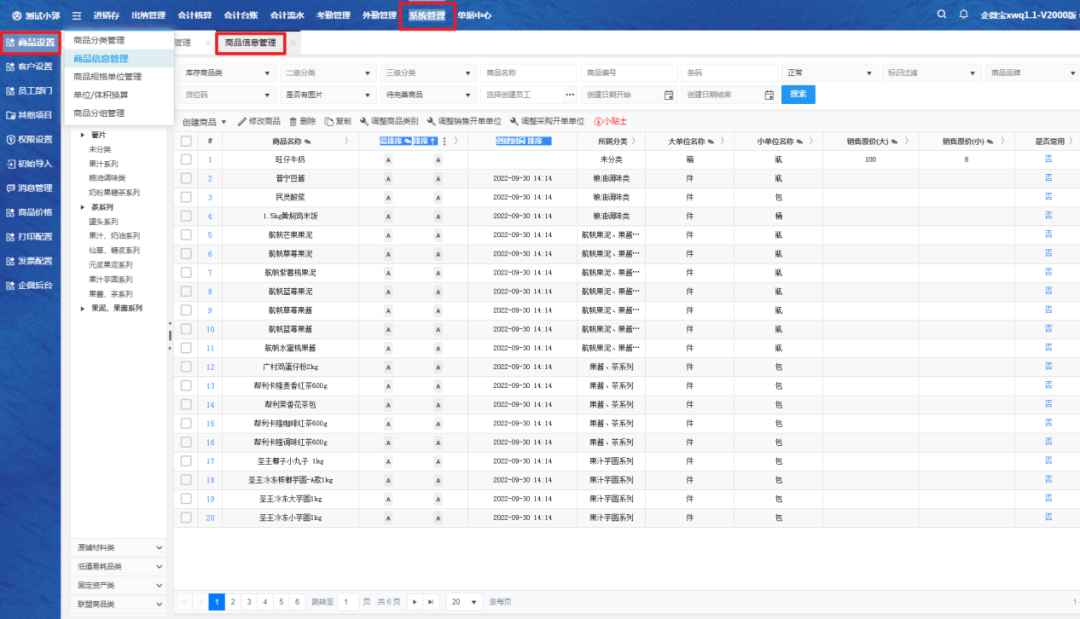The height and width of the screenshot is (619, 1080).
Task: Go to page 3 in pagination
Action: tap(249, 602)
